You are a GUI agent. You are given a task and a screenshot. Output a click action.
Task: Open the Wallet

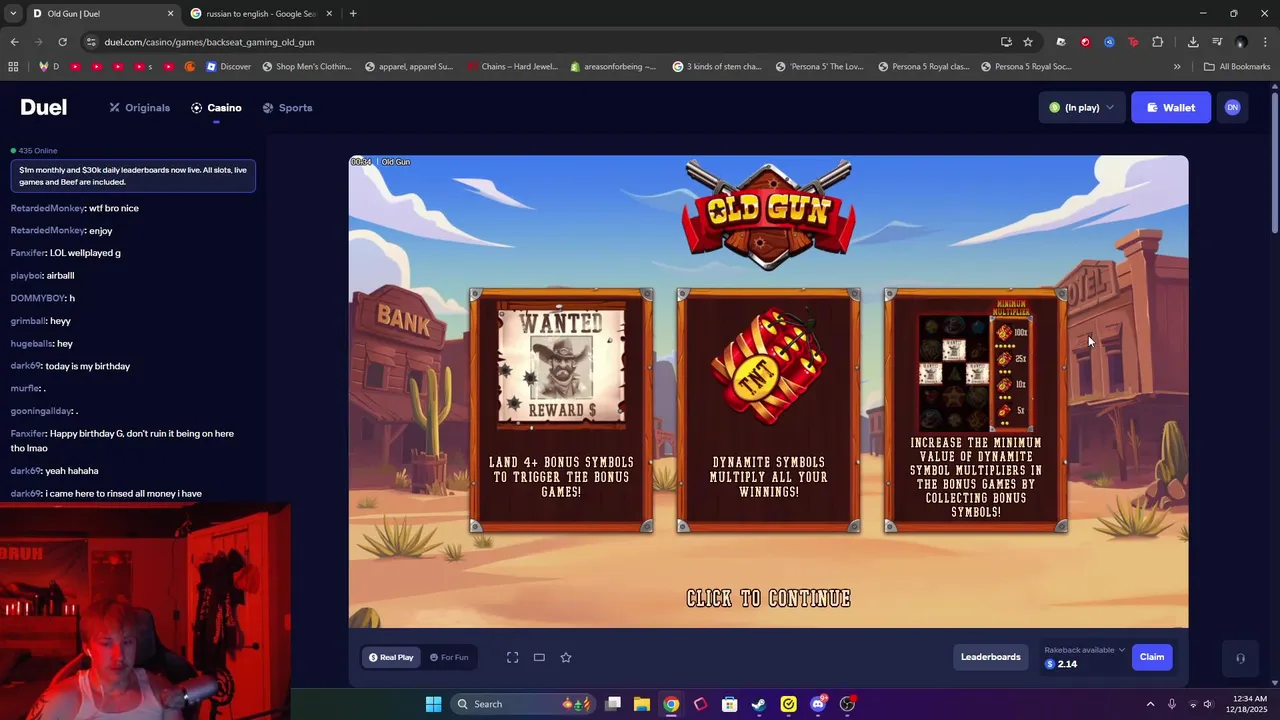coord(1170,108)
